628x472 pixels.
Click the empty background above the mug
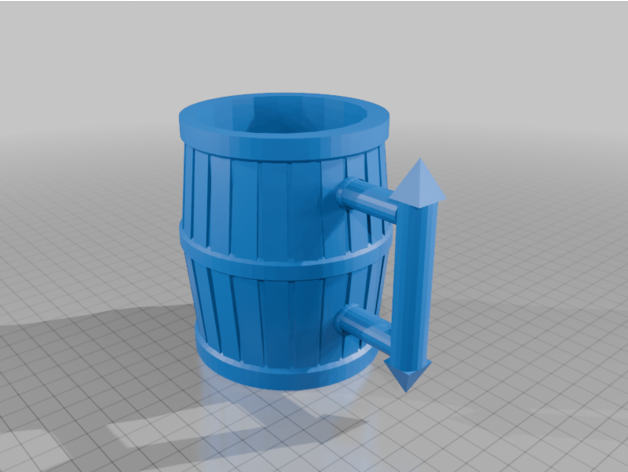[300, 40]
